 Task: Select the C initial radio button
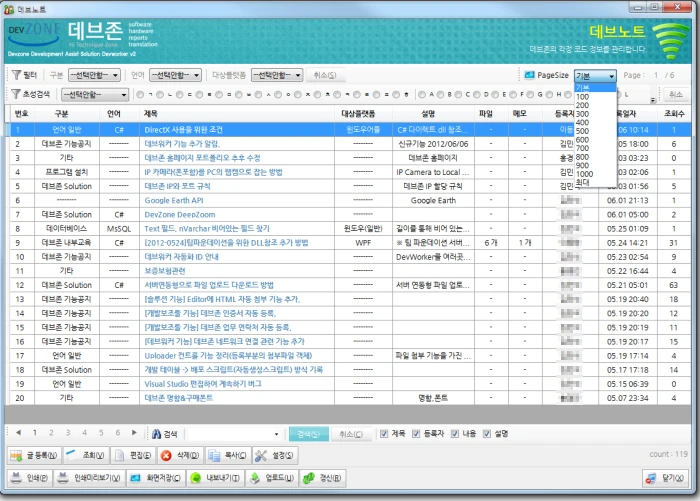coord(458,94)
